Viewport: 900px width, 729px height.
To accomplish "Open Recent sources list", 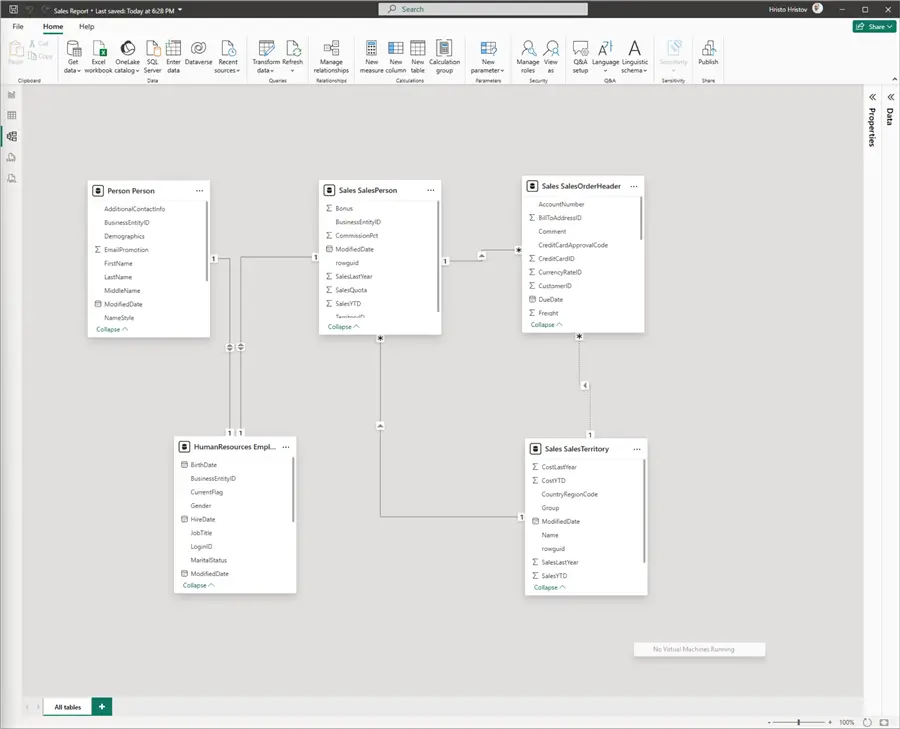I will click(228, 57).
